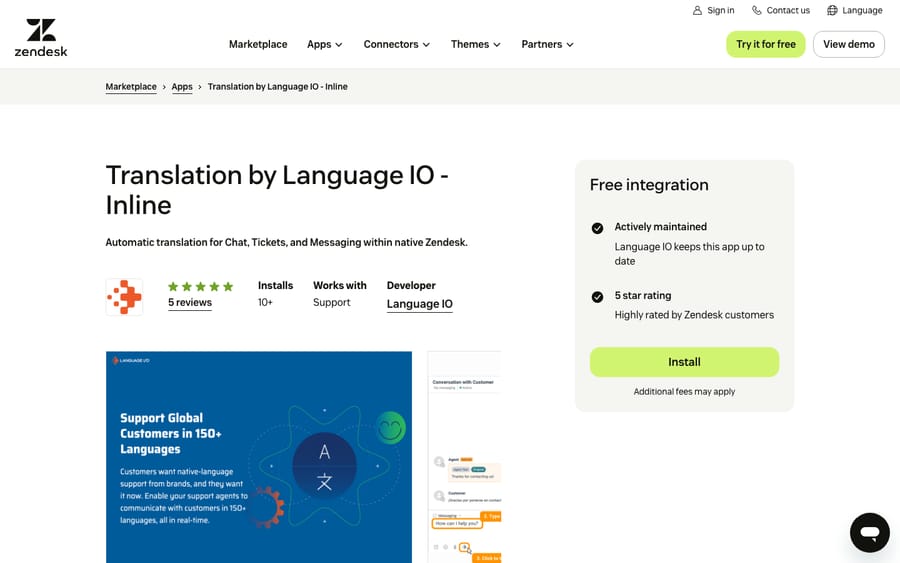Click the Translation by Language IO - Inline title

click(x=277, y=190)
